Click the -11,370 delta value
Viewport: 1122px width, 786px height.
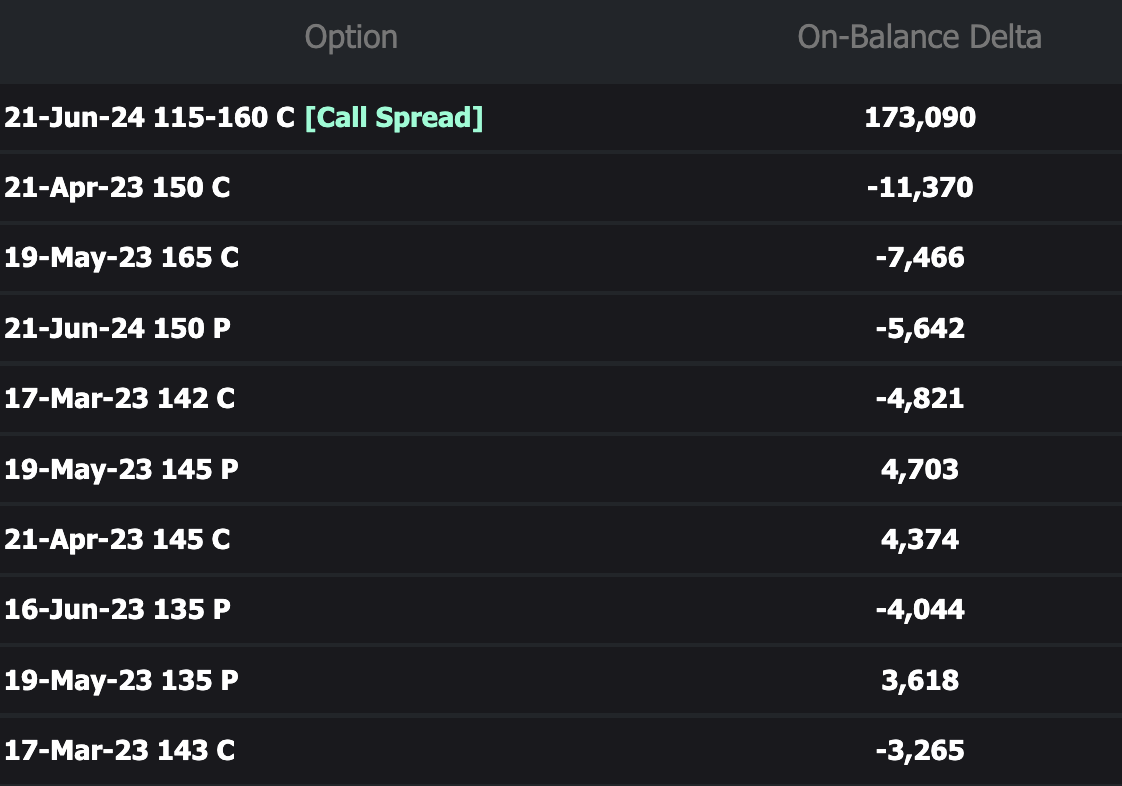pyautogui.click(x=919, y=188)
